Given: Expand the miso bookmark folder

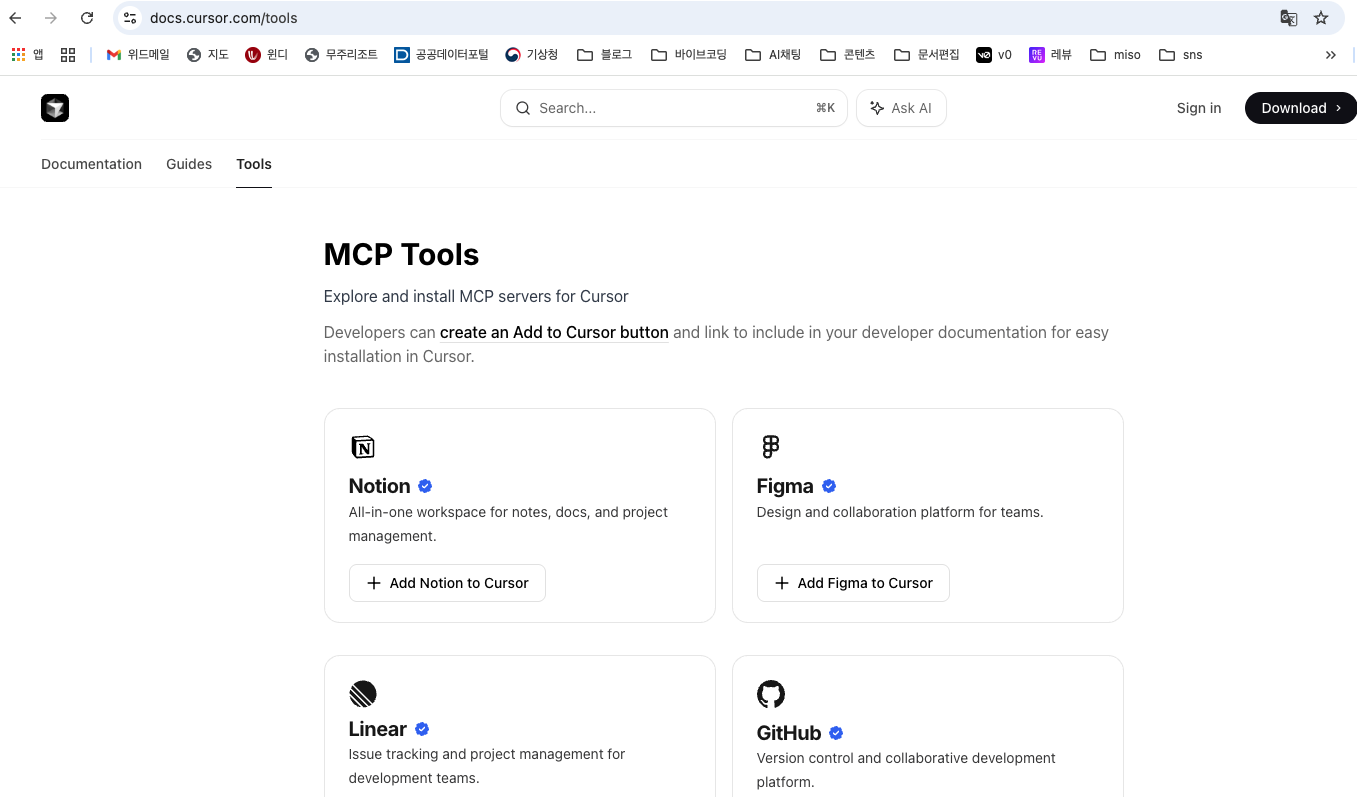Looking at the screenshot, I should tap(1115, 55).
